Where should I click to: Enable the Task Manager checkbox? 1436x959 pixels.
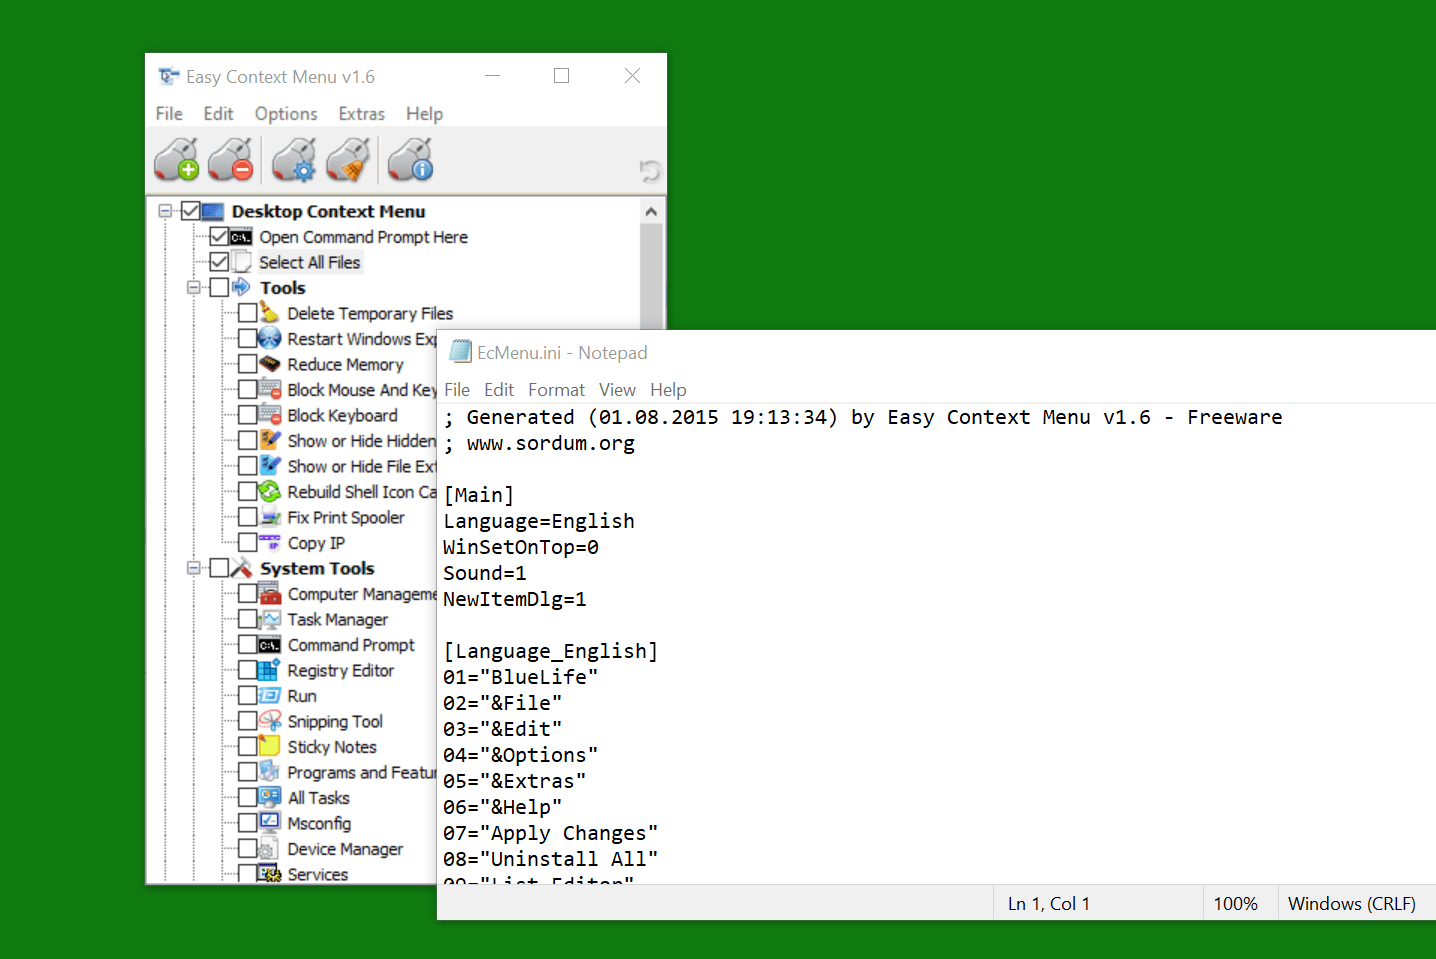pos(247,619)
